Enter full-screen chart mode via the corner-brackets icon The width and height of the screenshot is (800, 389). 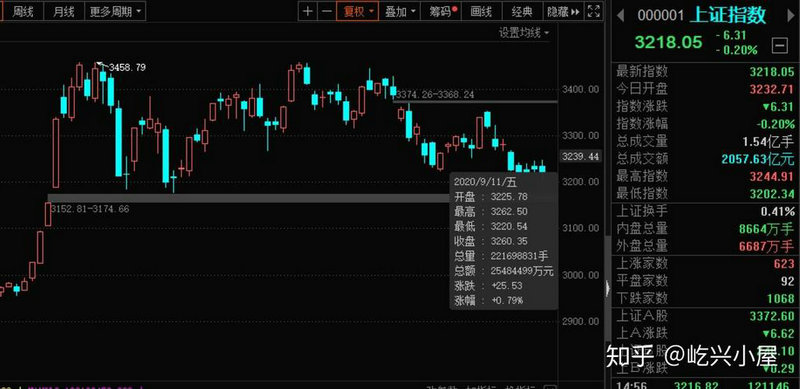coord(593,11)
